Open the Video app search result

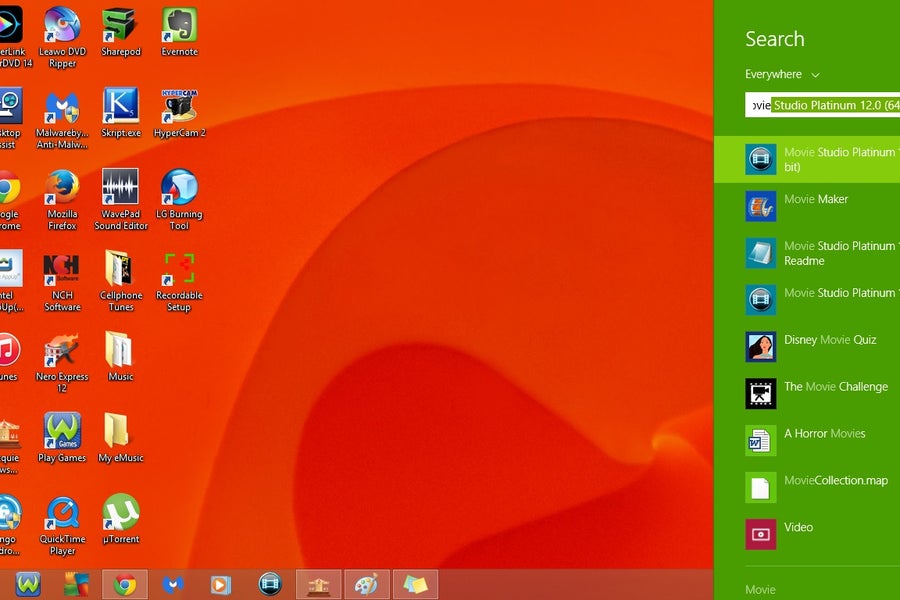[x=807, y=534]
